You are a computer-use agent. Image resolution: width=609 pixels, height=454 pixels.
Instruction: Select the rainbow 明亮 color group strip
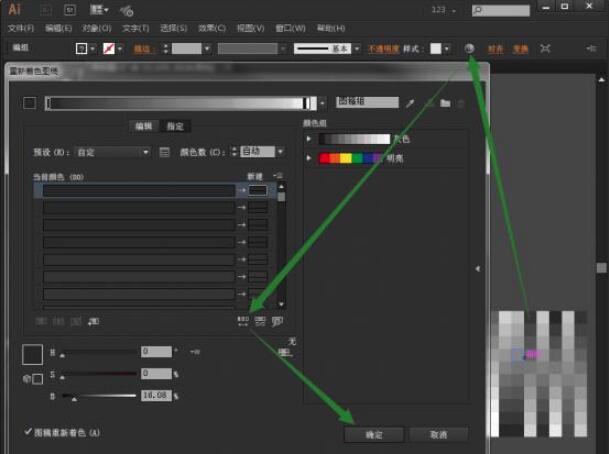click(x=350, y=158)
